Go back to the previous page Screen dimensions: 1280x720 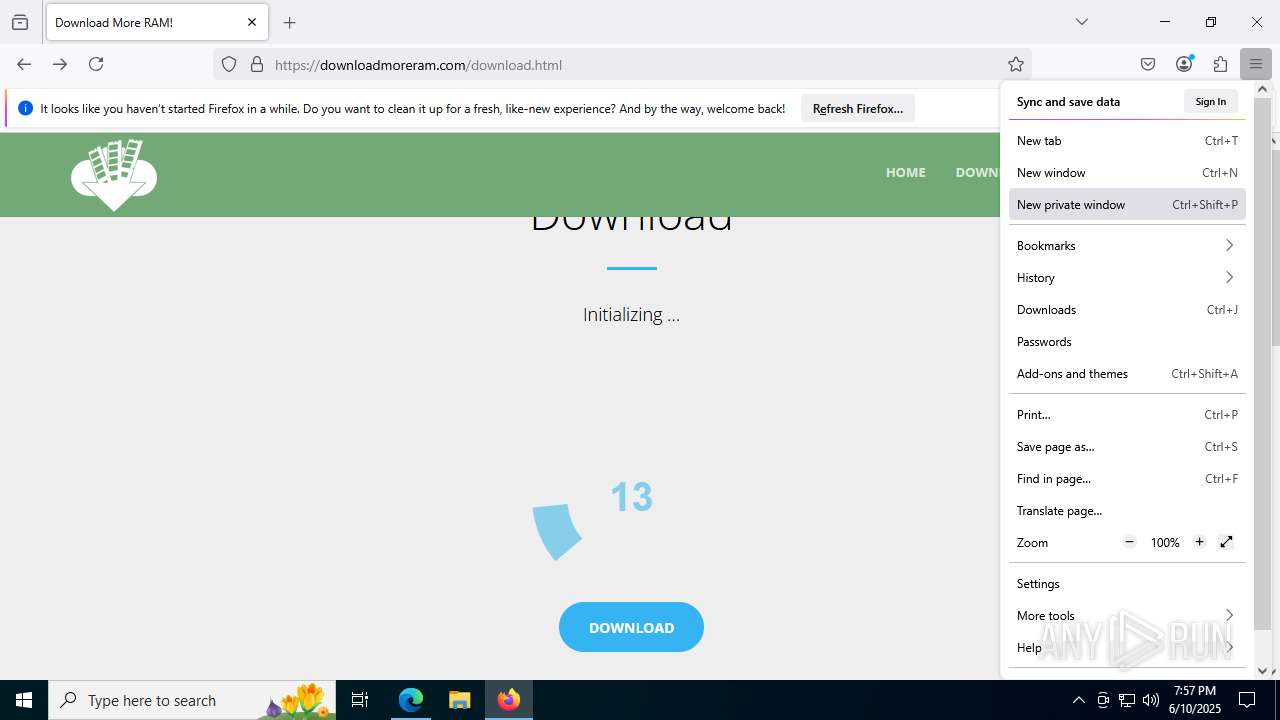pyautogui.click(x=24, y=64)
